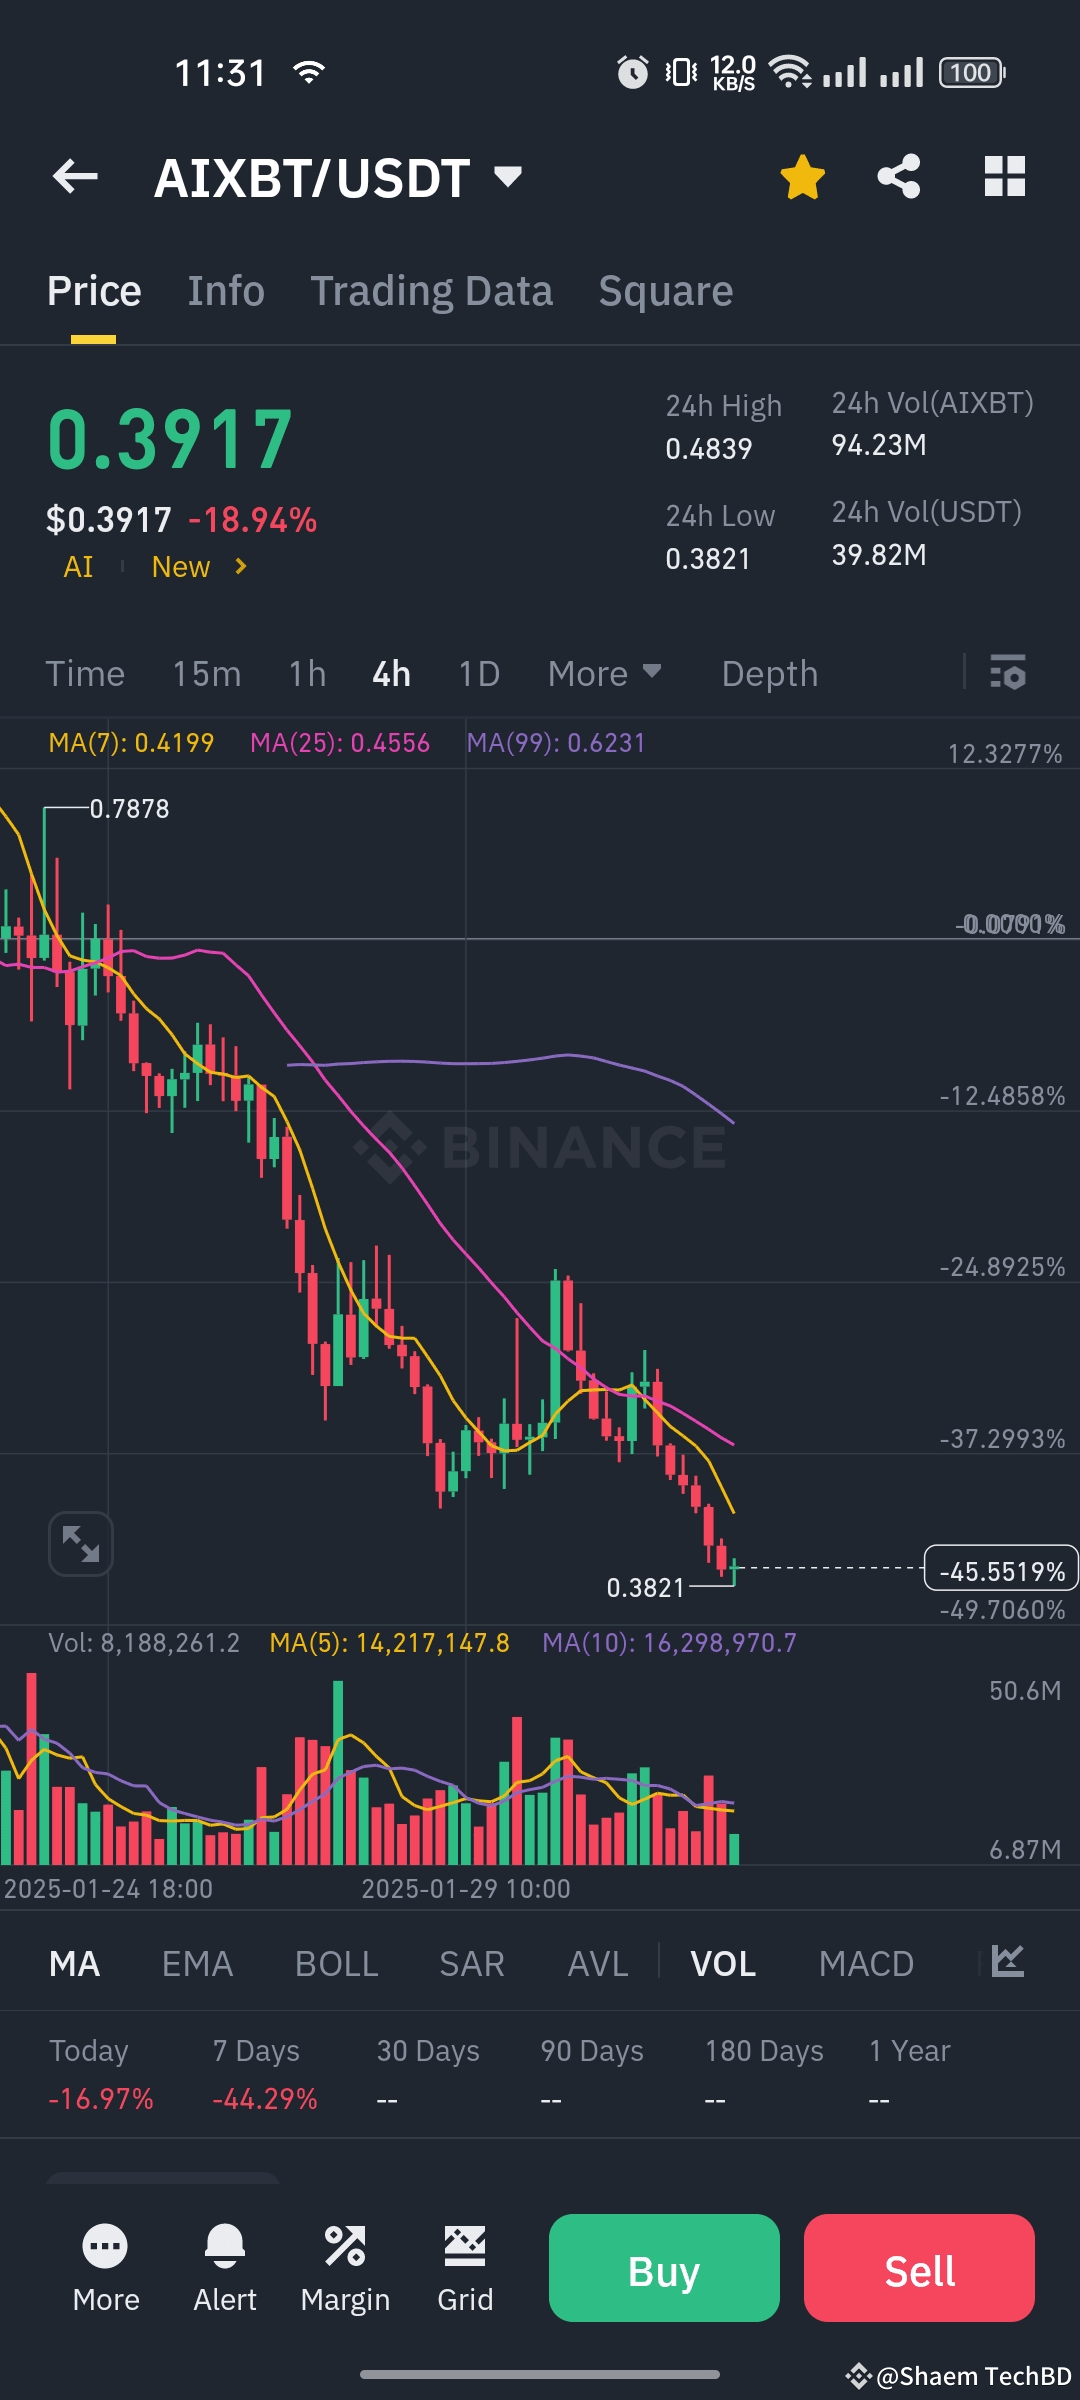Open the indicator chart icon after MACD
Image resolution: width=1080 pixels, height=2400 pixels.
tap(1007, 1962)
